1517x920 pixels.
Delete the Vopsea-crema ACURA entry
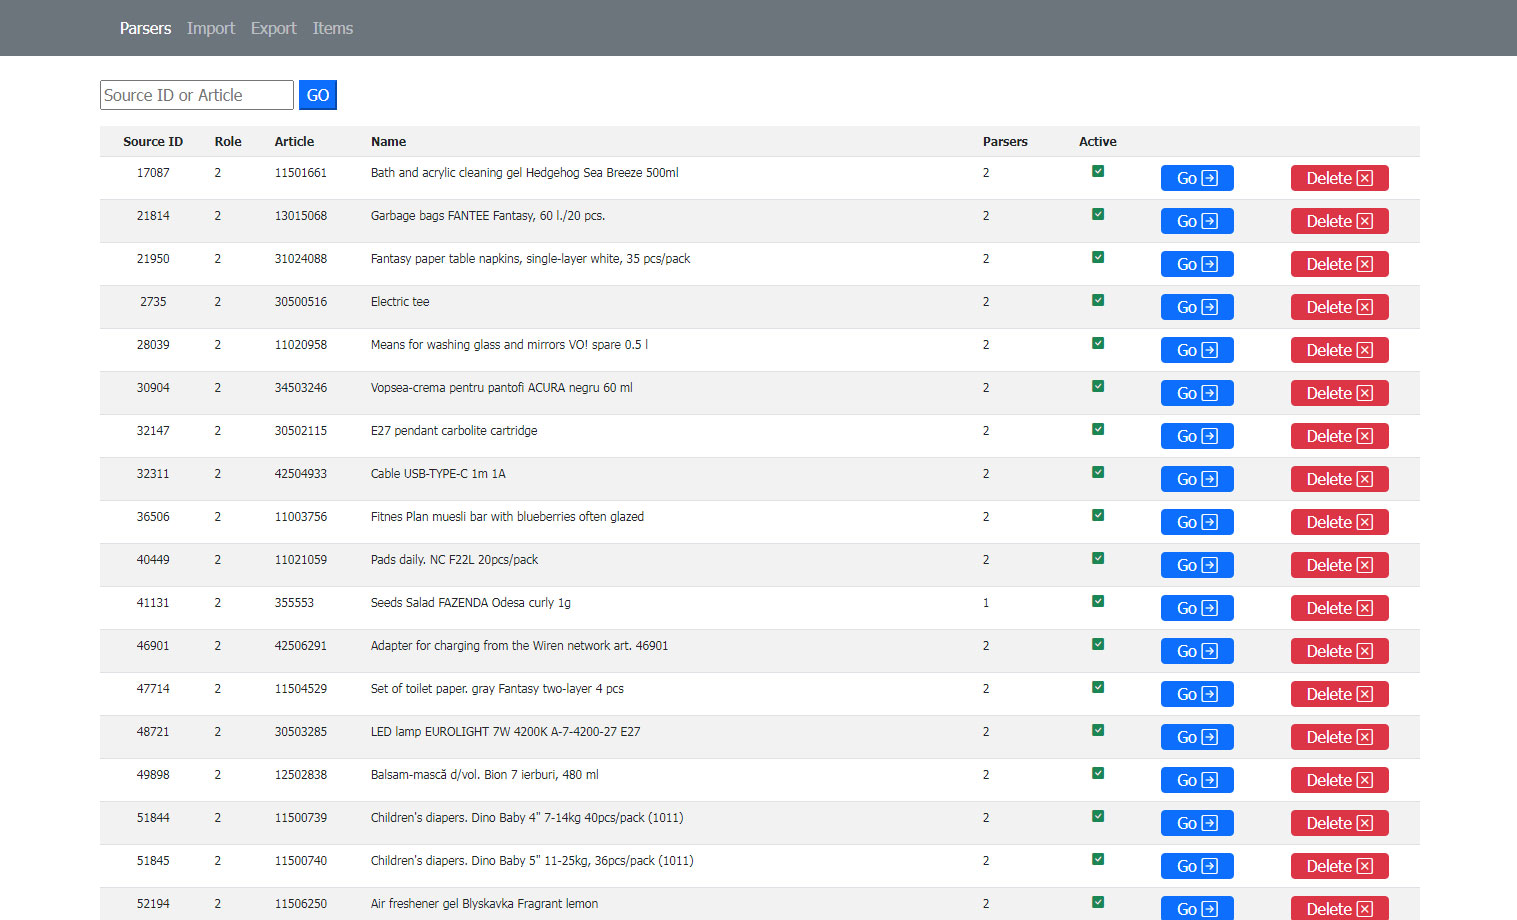[1339, 393]
